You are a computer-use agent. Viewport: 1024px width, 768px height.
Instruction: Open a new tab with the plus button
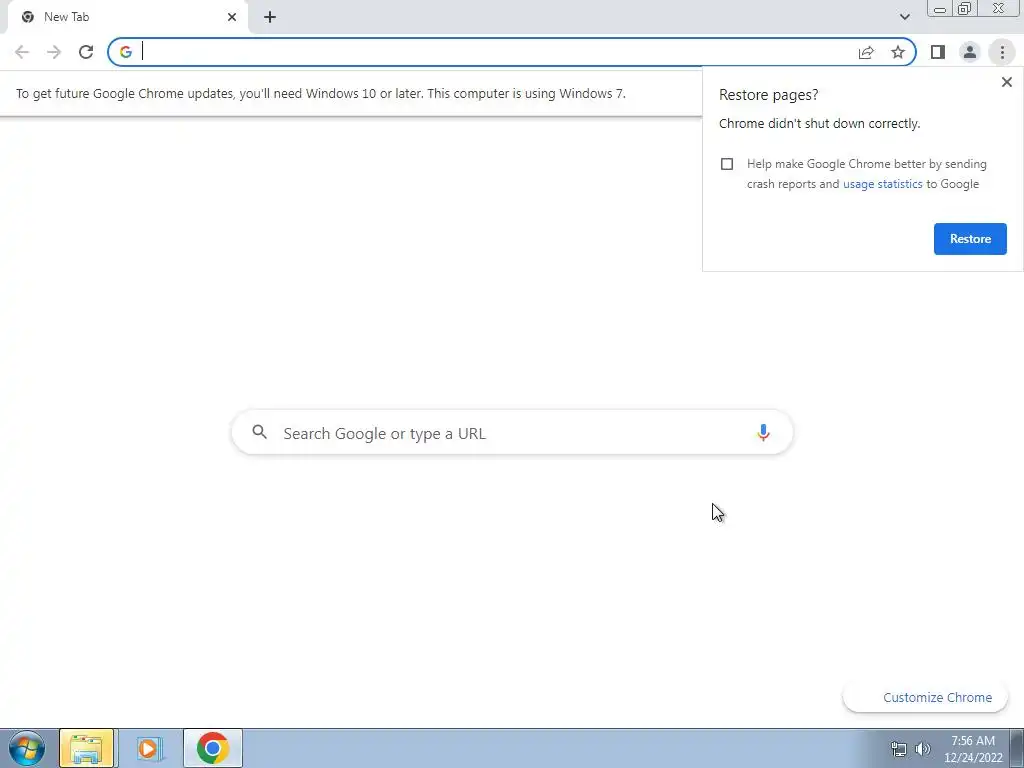click(x=270, y=17)
